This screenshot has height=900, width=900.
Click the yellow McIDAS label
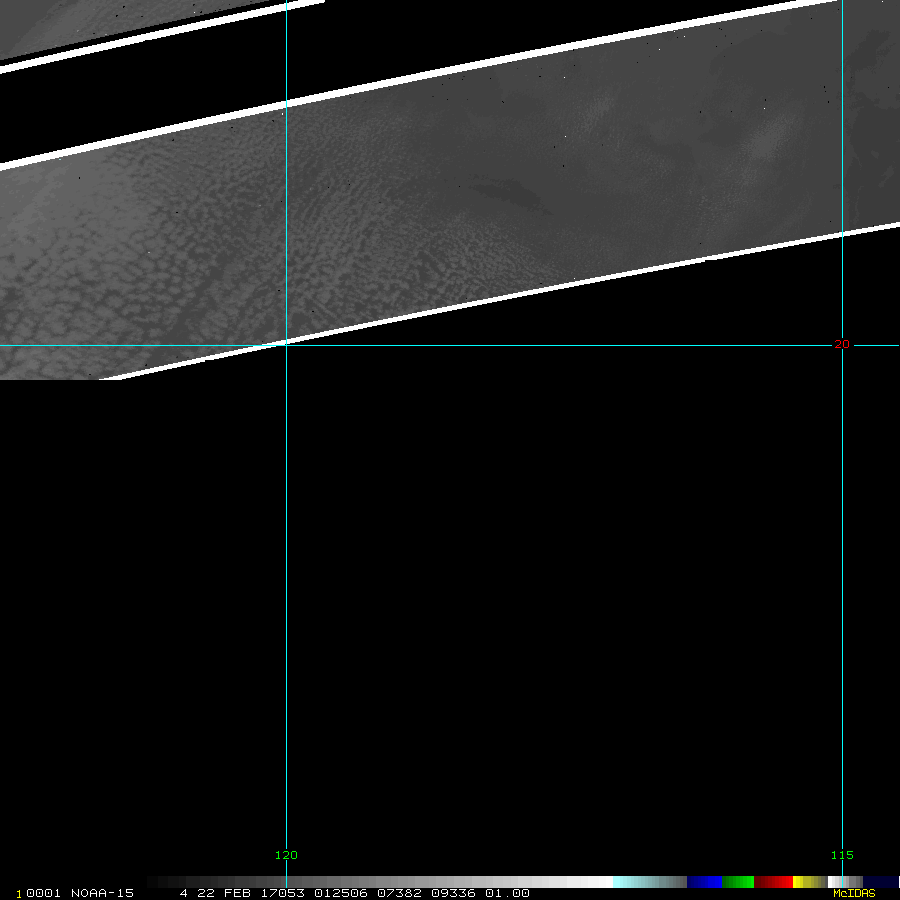tap(853, 893)
